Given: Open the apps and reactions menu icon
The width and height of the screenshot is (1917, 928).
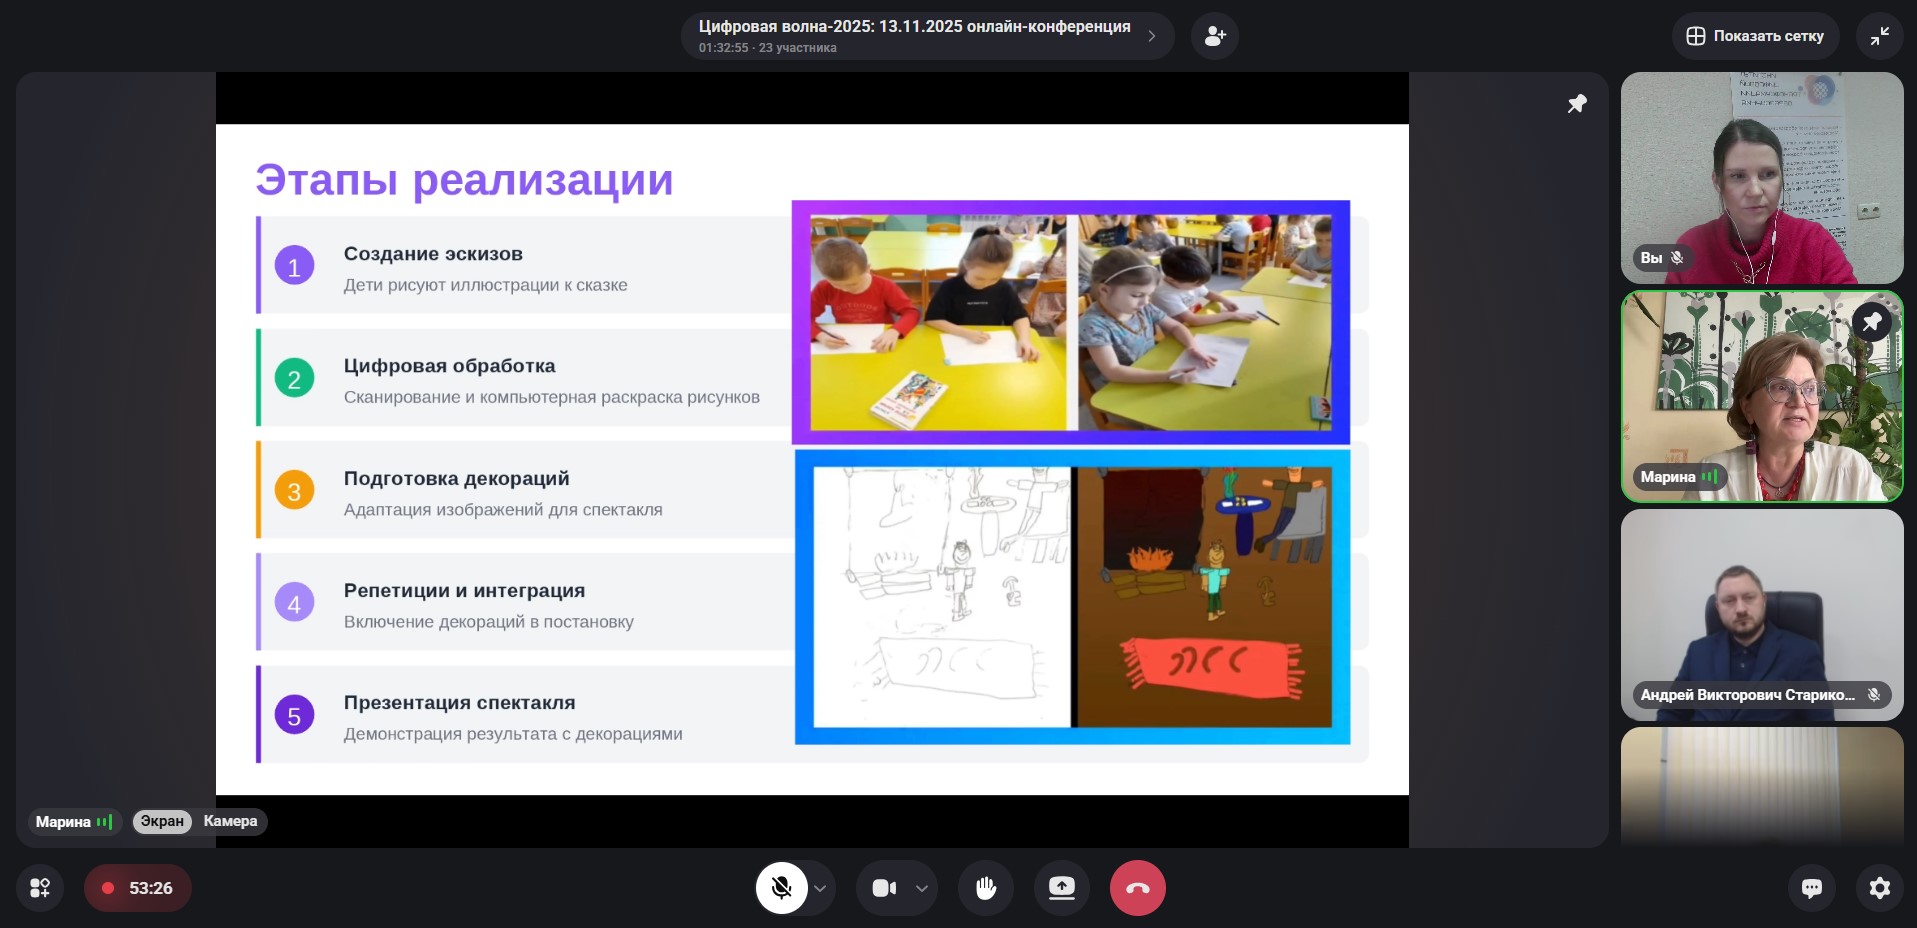Looking at the screenshot, I should tap(40, 888).
